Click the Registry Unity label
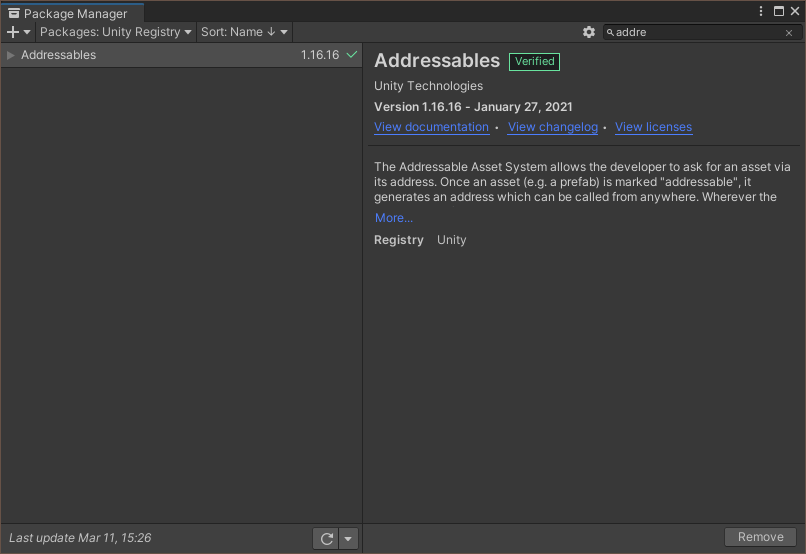The image size is (806, 554). pos(420,240)
